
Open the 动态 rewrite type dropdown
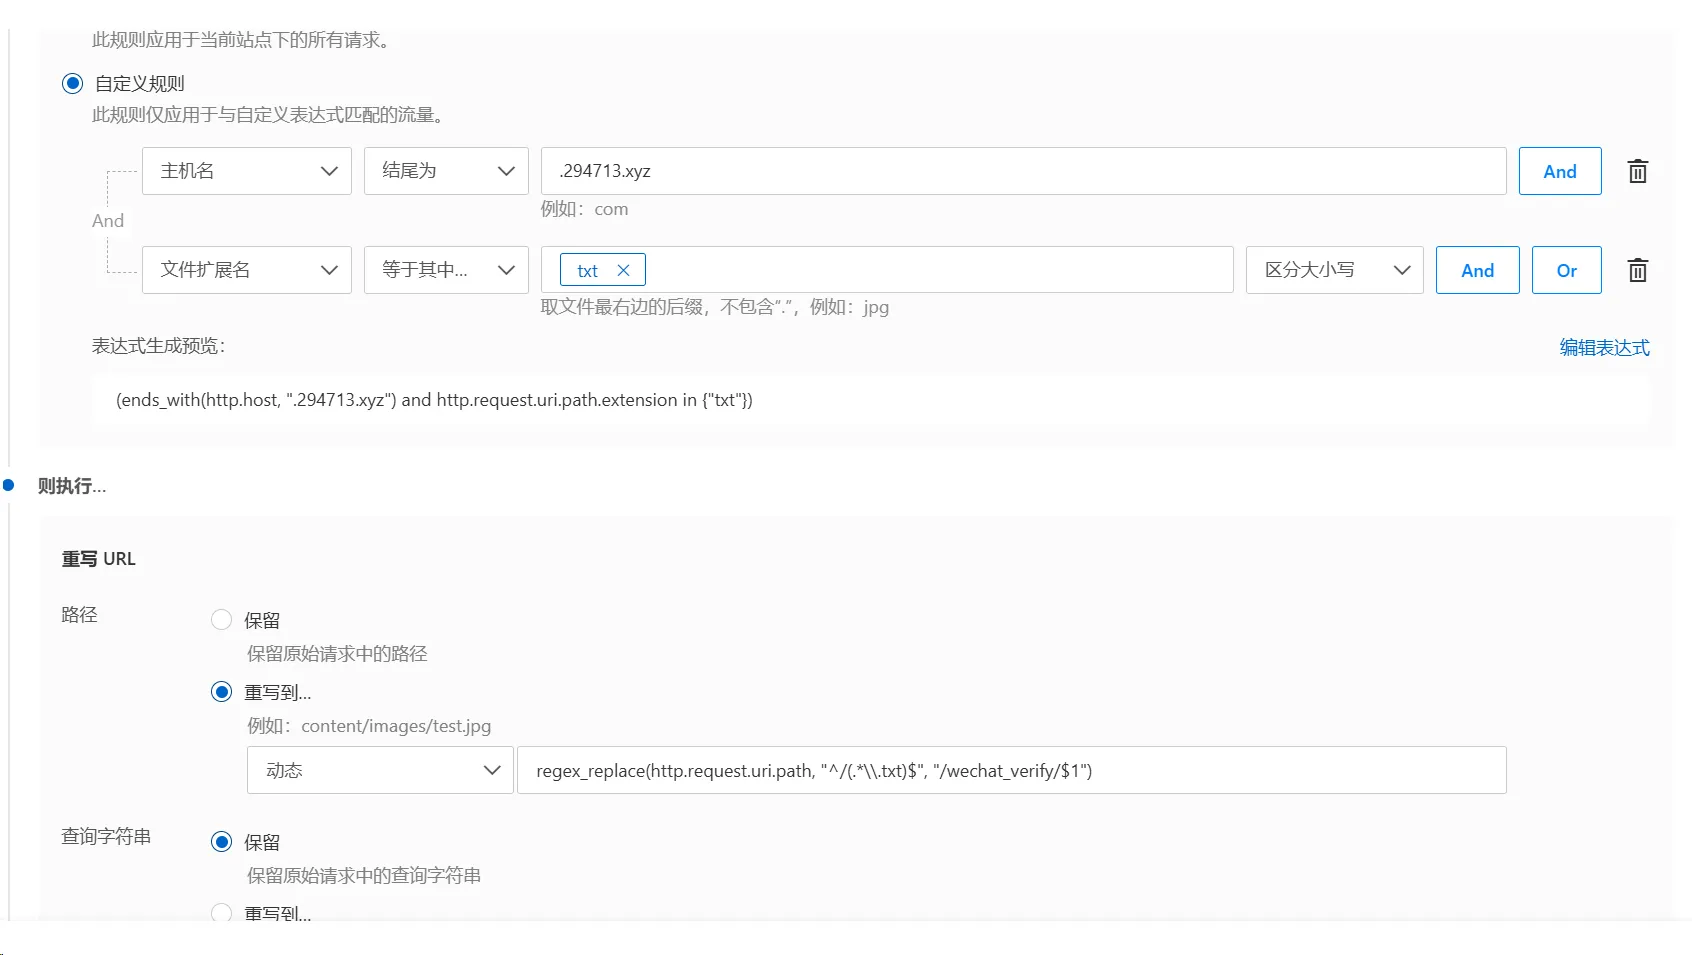380,770
